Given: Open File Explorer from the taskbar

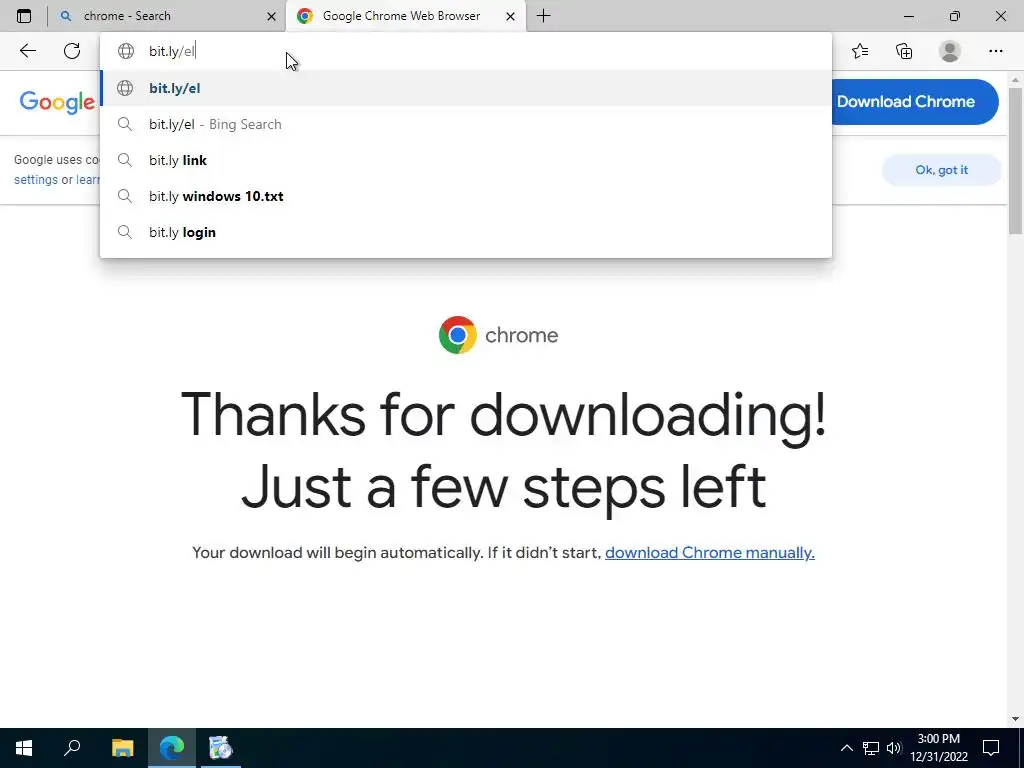Looking at the screenshot, I should point(122,748).
